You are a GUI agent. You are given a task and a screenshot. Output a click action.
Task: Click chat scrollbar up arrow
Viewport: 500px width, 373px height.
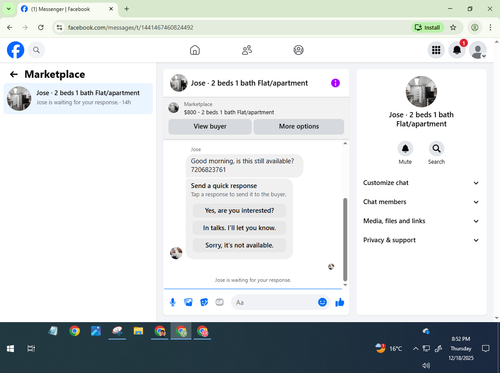tap(345, 144)
